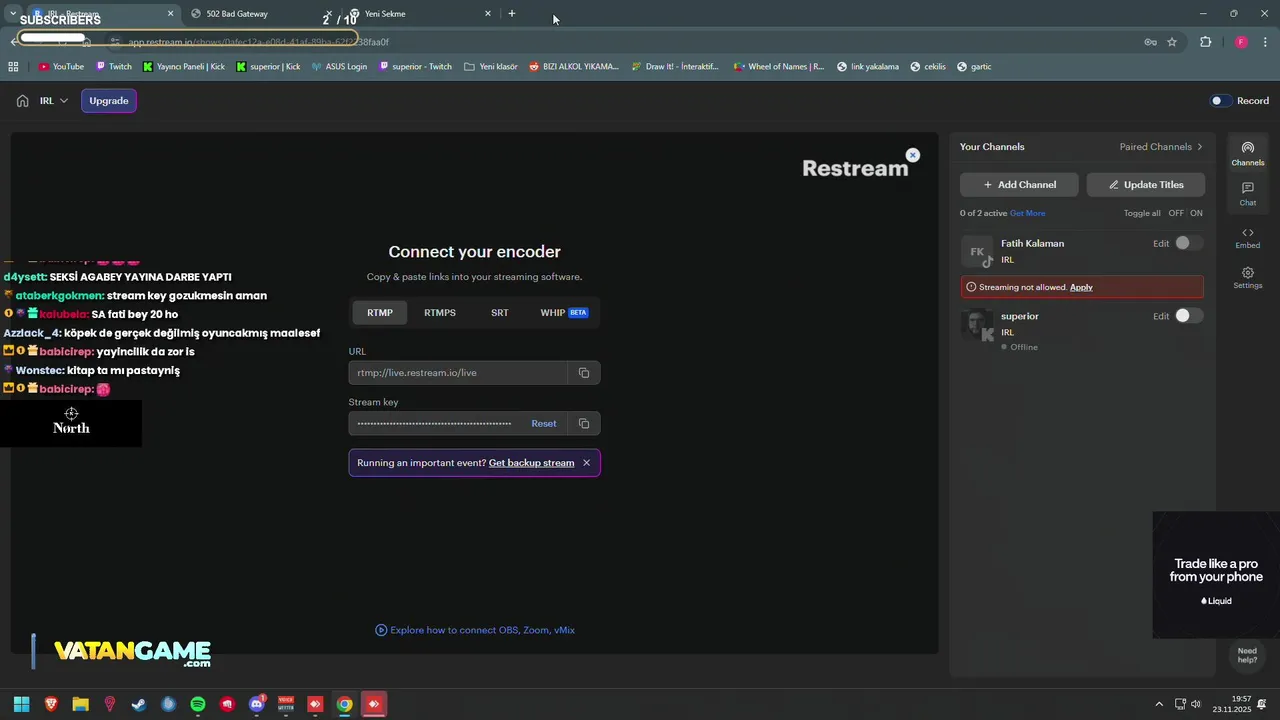Viewport: 1280px width, 720px height.
Task: Open the Chrome three-dot menu
Action: [1266, 42]
